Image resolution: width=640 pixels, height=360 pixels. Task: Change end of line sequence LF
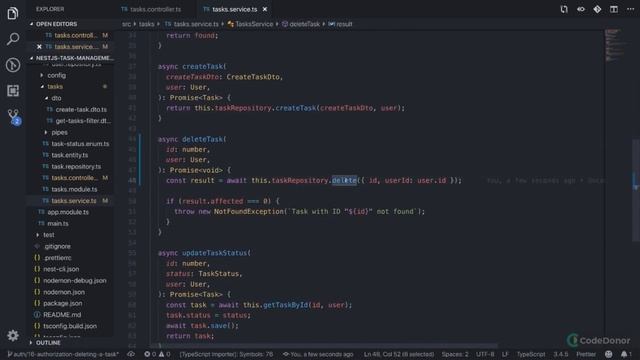(505, 354)
